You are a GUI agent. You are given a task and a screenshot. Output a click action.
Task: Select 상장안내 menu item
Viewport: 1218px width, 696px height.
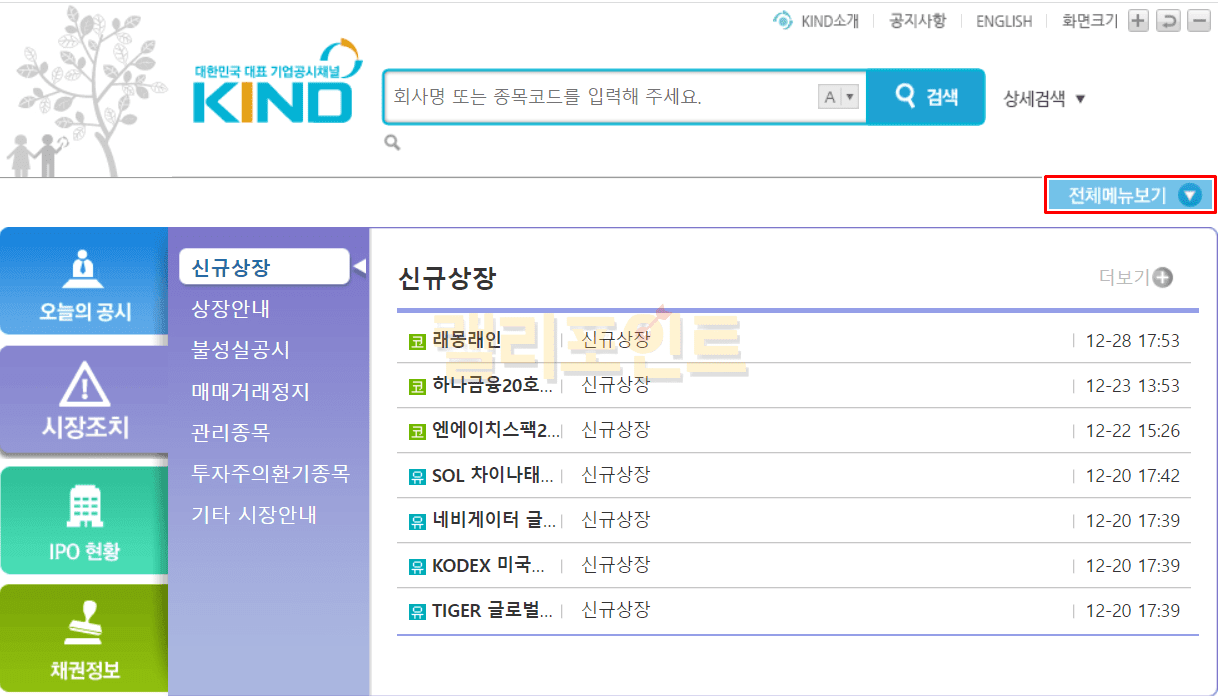click(231, 309)
